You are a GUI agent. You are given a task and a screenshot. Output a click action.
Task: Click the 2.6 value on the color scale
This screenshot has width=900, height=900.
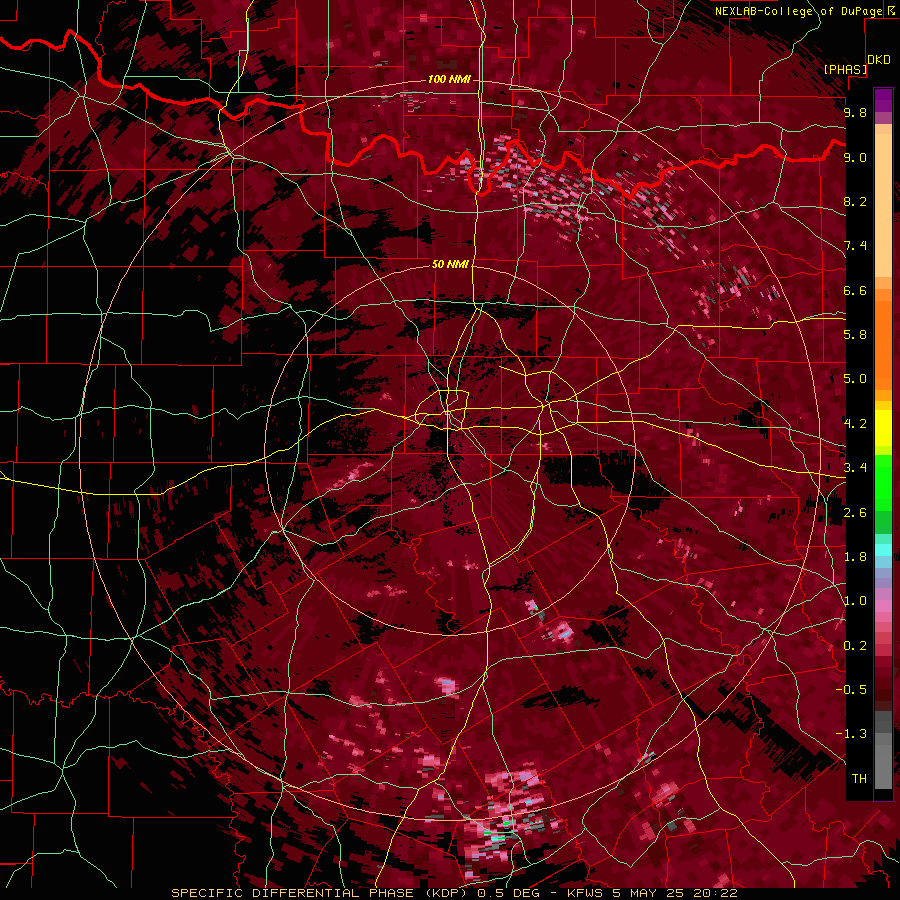[x=855, y=513]
